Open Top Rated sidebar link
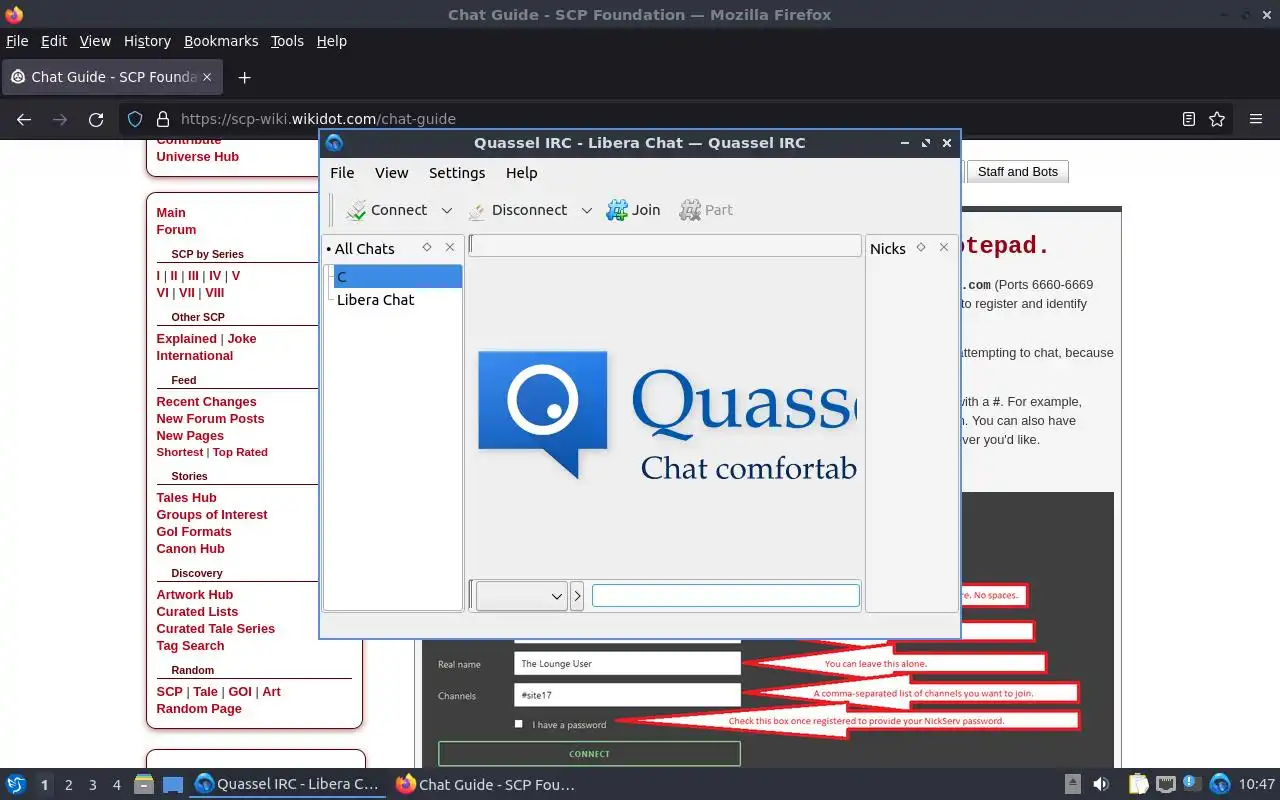 240,453
